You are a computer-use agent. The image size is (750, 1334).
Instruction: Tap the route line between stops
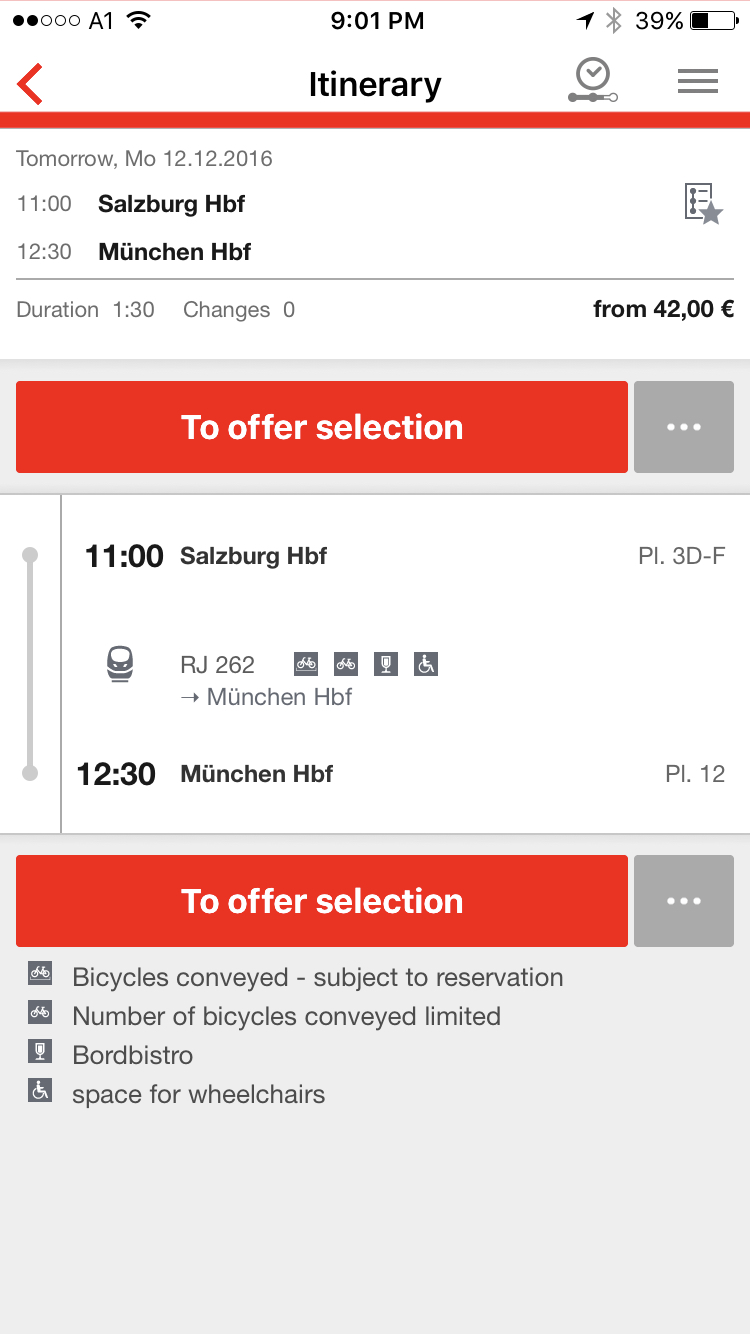pyautogui.click(x=30, y=664)
